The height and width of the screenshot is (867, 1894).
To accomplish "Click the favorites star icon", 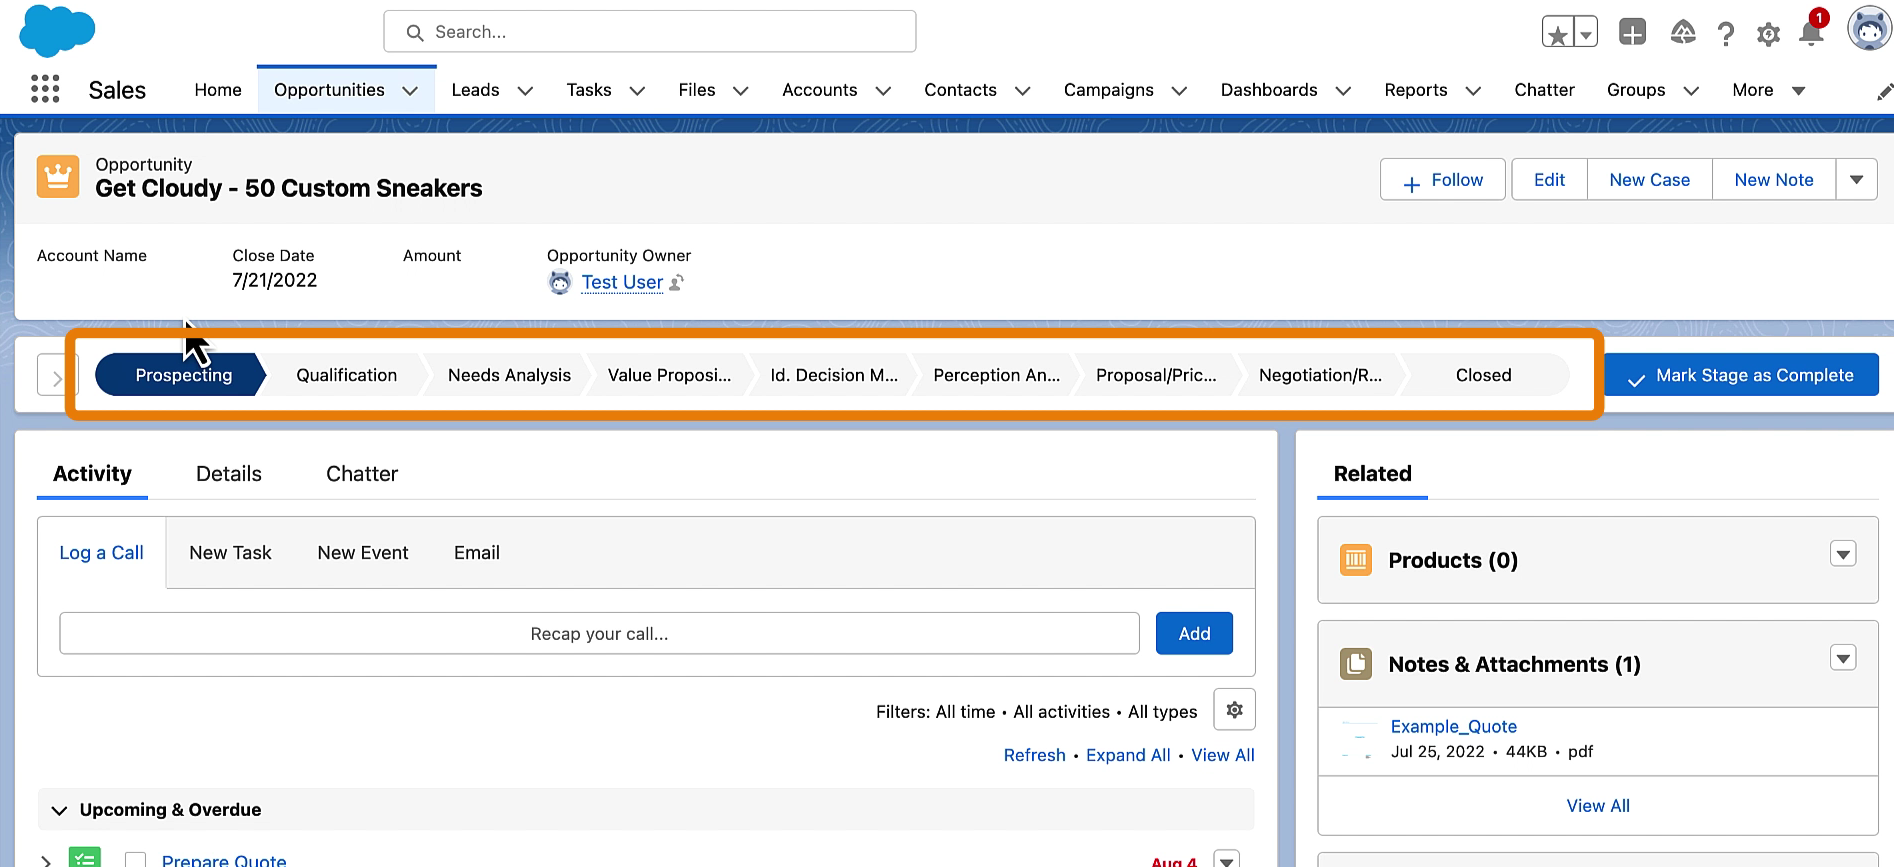I will pos(1557,34).
